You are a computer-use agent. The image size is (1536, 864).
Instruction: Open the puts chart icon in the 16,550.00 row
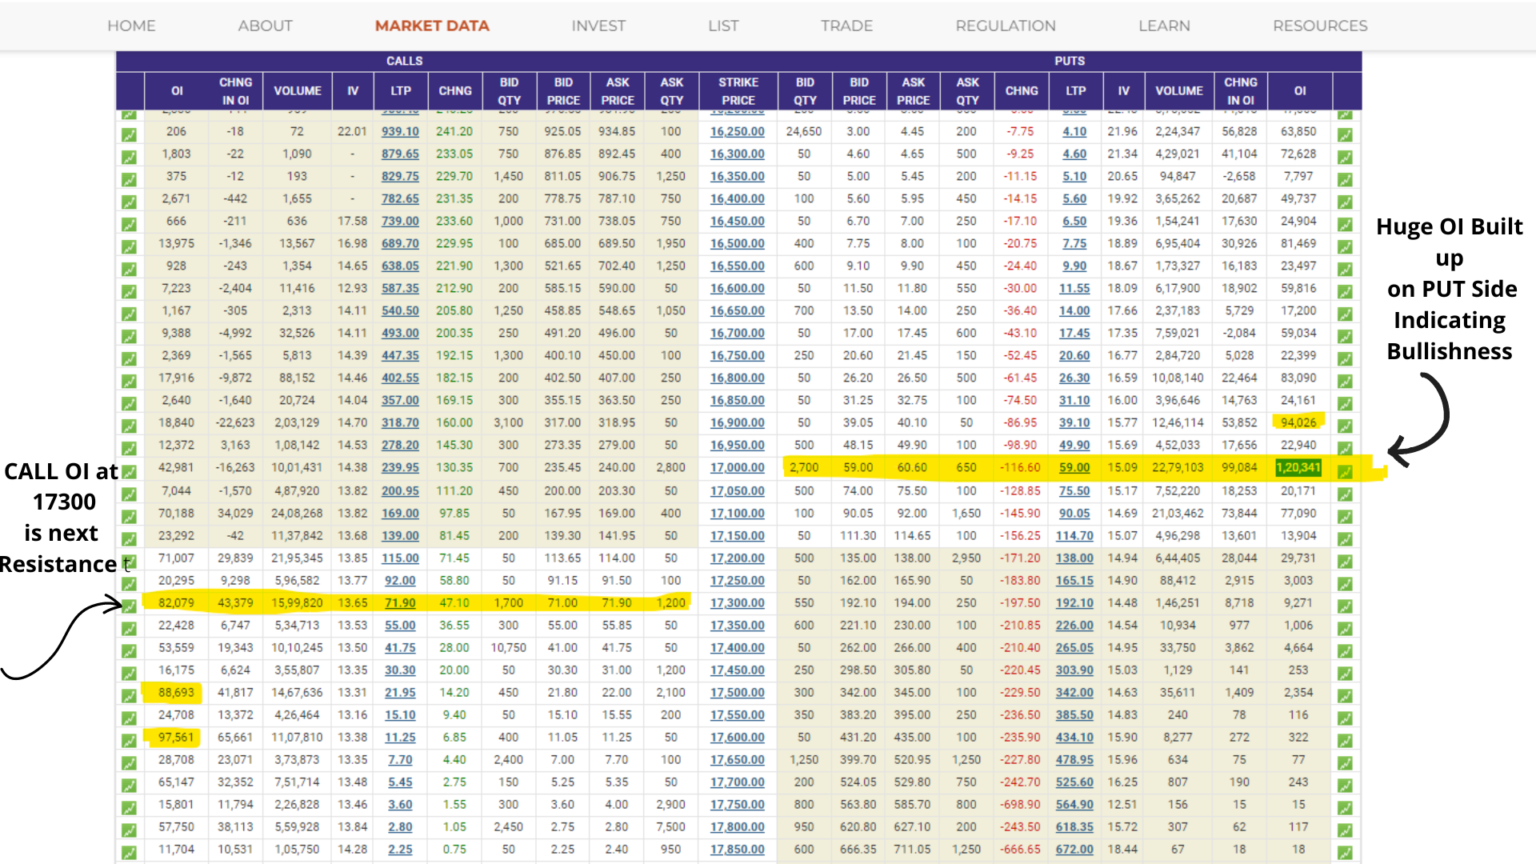tap(1345, 270)
